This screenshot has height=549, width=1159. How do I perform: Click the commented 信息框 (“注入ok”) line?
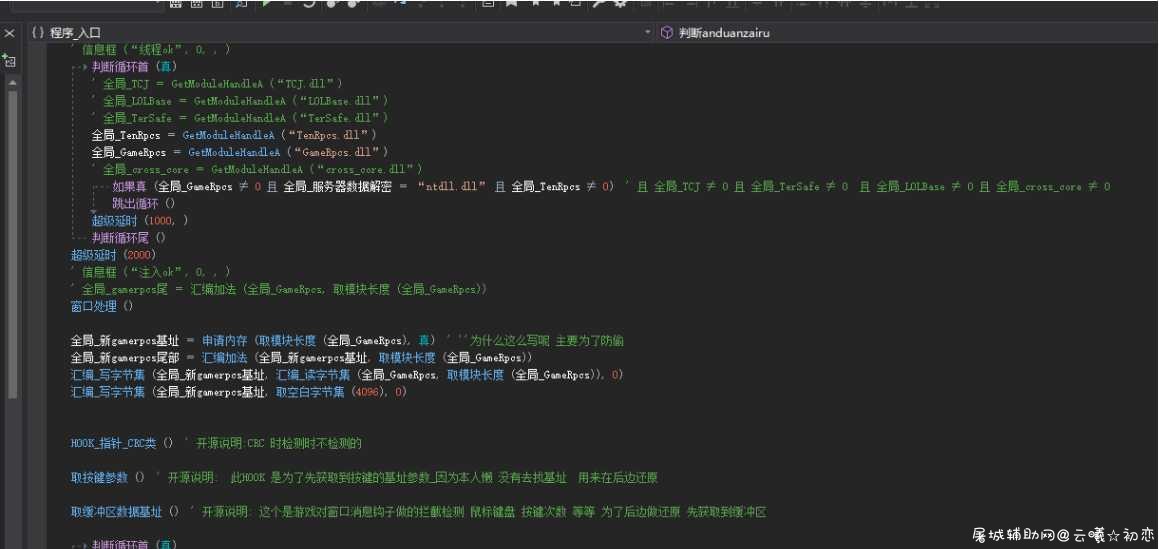[150, 271]
